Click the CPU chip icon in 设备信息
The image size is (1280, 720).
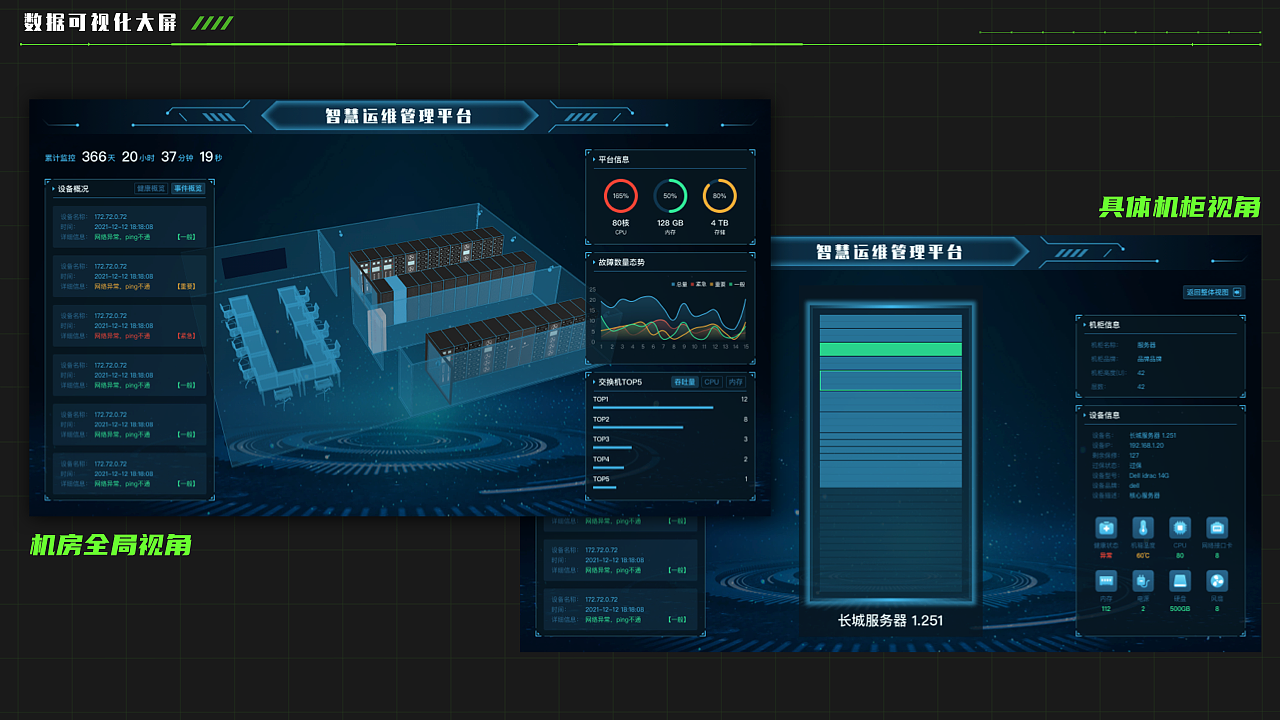[x=1180, y=528]
